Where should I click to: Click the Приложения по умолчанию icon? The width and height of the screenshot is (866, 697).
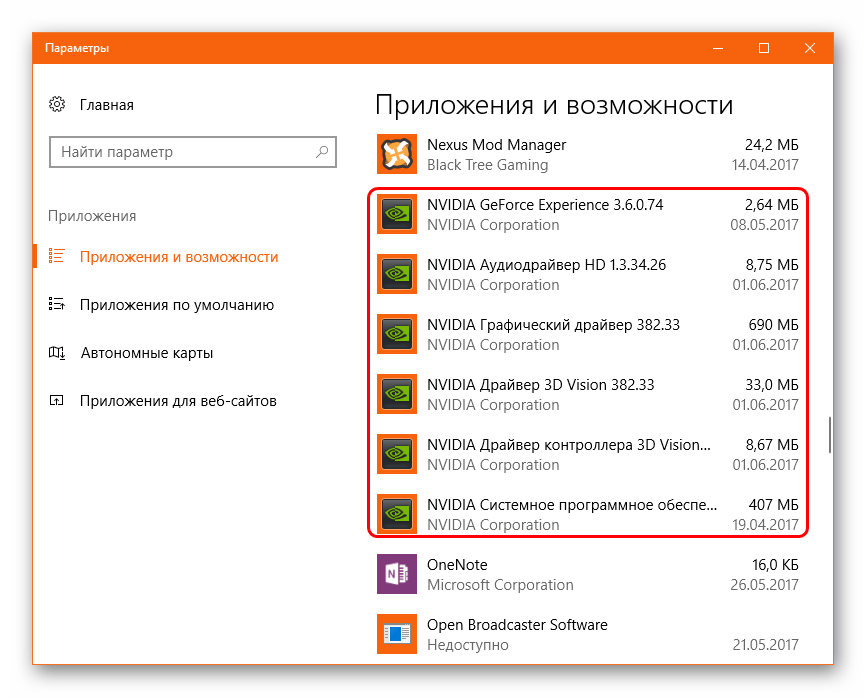[x=57, y=304]
